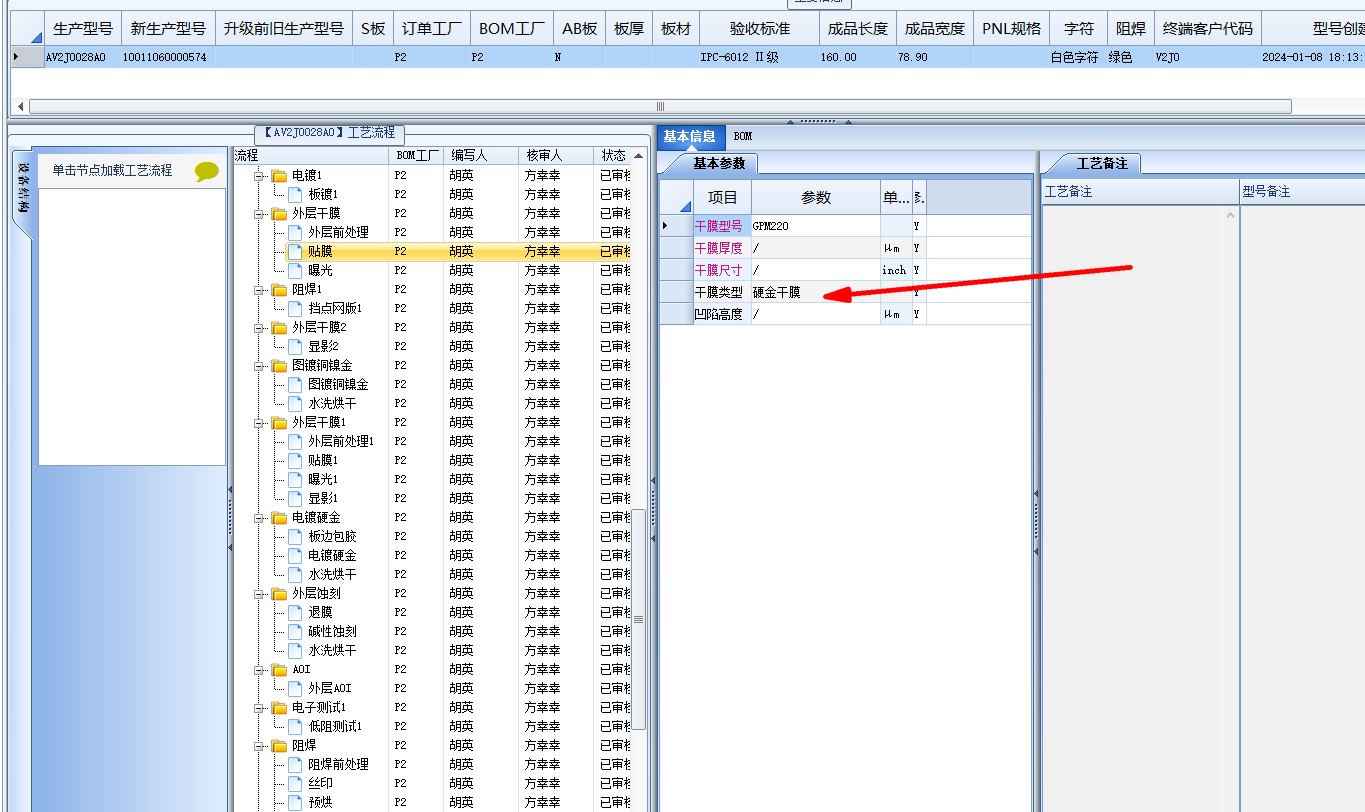Image resolution: width=1365 pixels, height=812 pixels.
Task: Click the 终端客户代码 column header
Action: pyautogui.click(x=1207, y=29)
